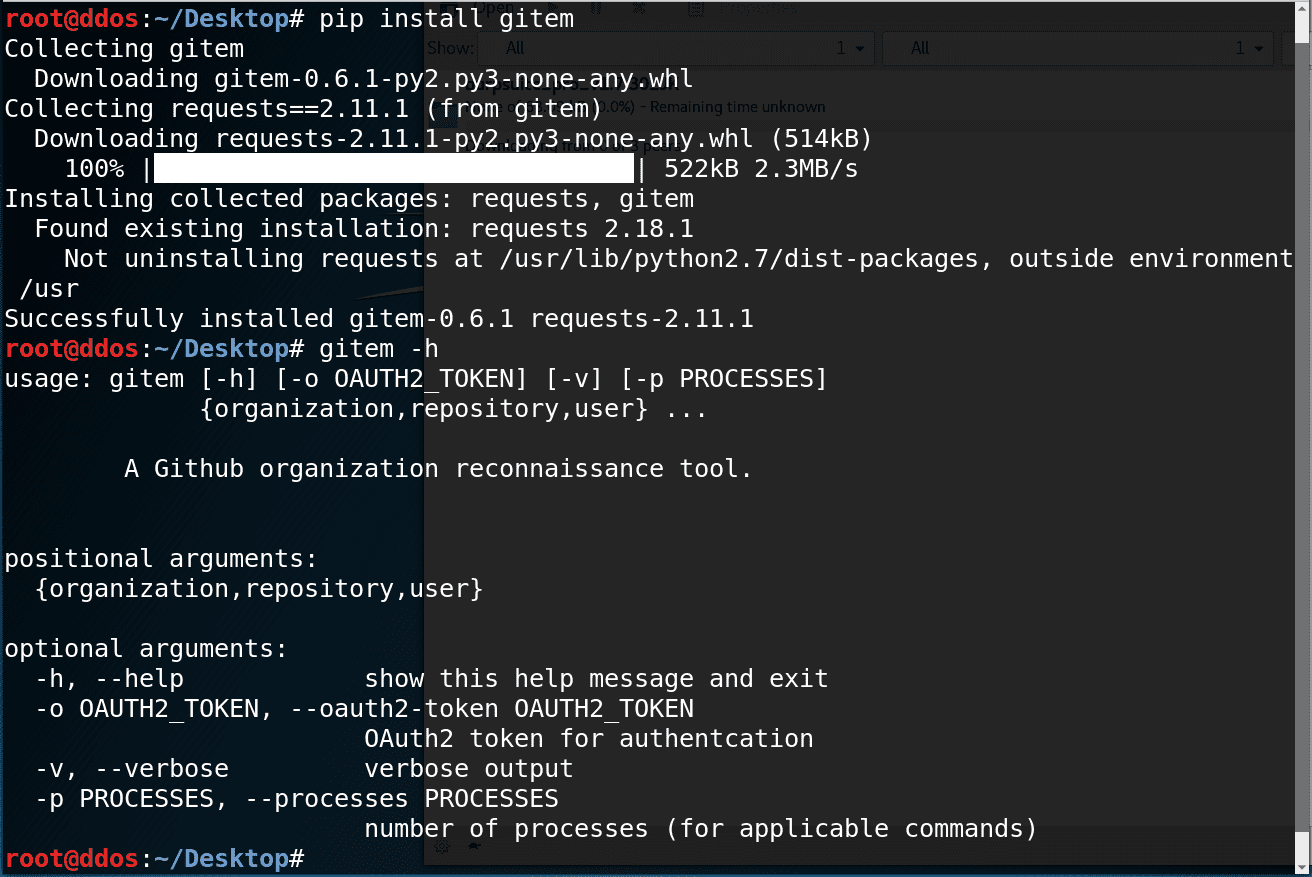Click the '-v, --verbose' option line
1312x877 pixels.
304,769
